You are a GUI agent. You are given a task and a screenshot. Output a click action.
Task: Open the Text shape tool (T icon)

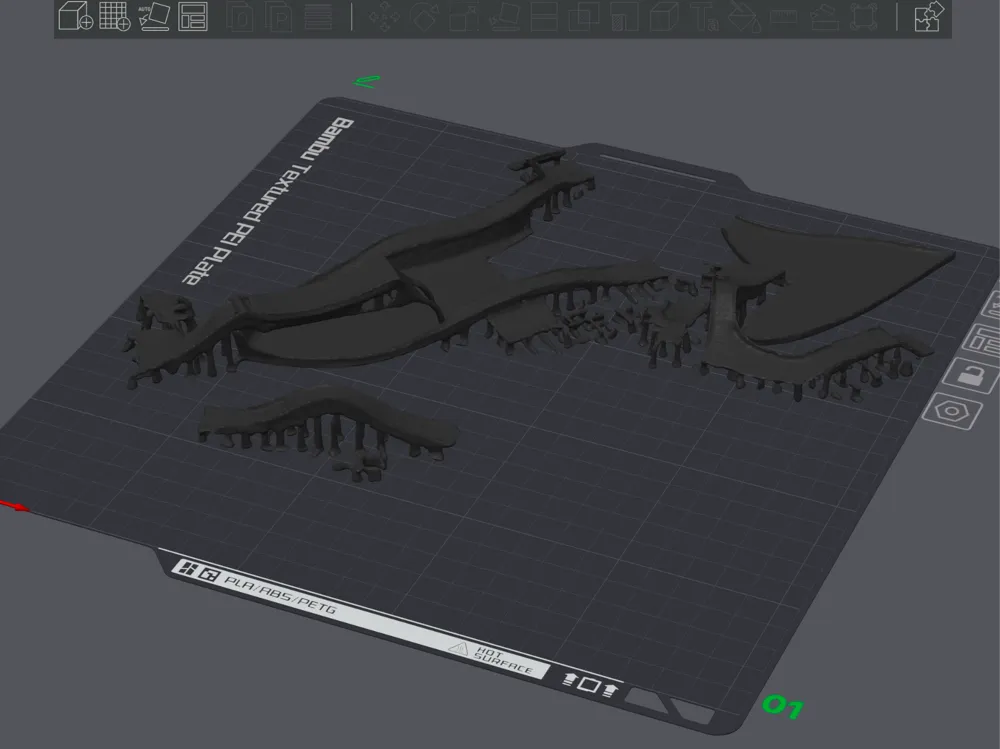coord(705,16)
